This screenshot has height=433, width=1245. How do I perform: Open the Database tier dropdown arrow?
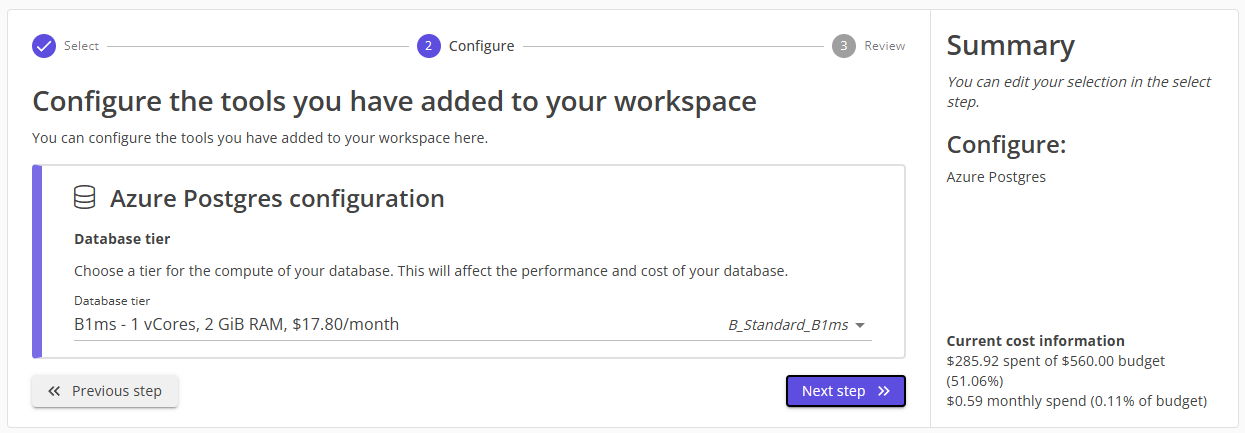point(860,325)
